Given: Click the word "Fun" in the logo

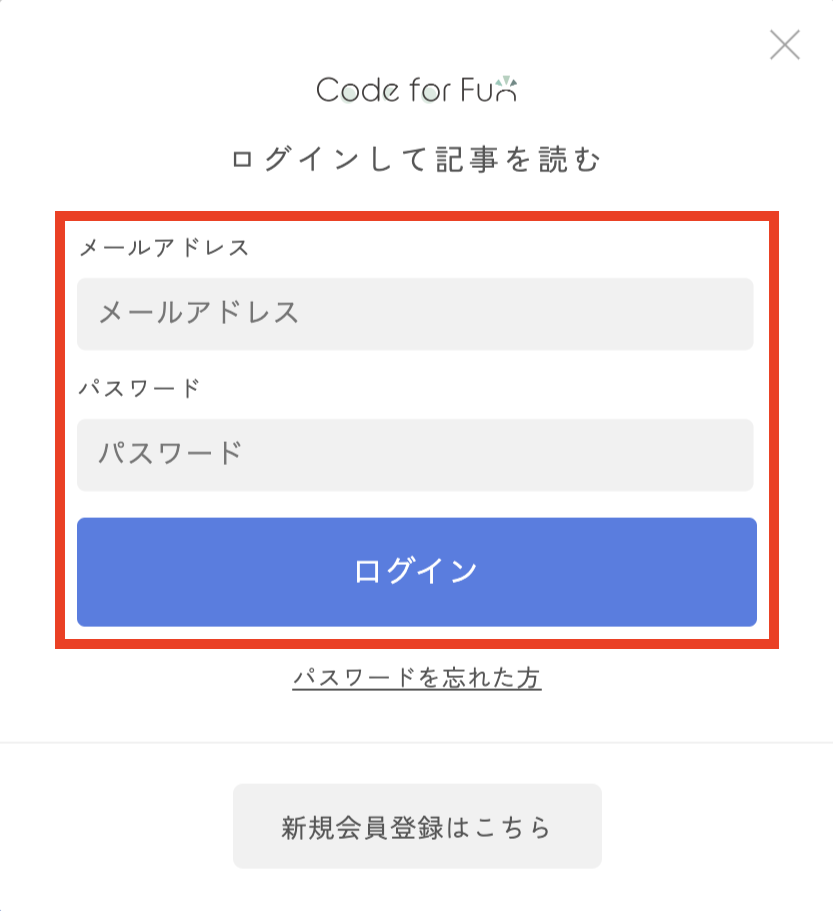Looking at the screenshot, I should coord(489,89).
